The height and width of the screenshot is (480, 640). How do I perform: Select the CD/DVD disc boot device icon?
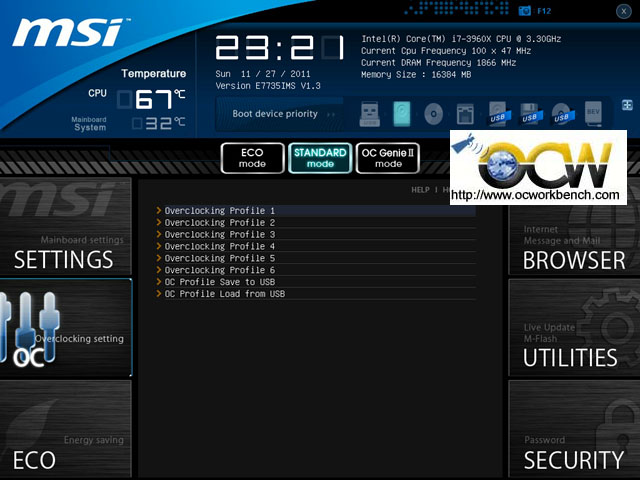(433, 113)
